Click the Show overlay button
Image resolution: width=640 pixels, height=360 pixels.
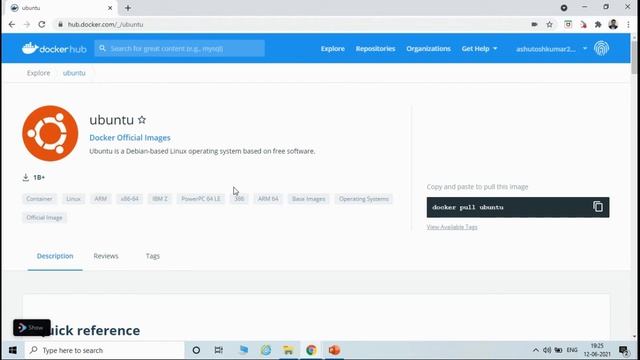click(32, 328)
